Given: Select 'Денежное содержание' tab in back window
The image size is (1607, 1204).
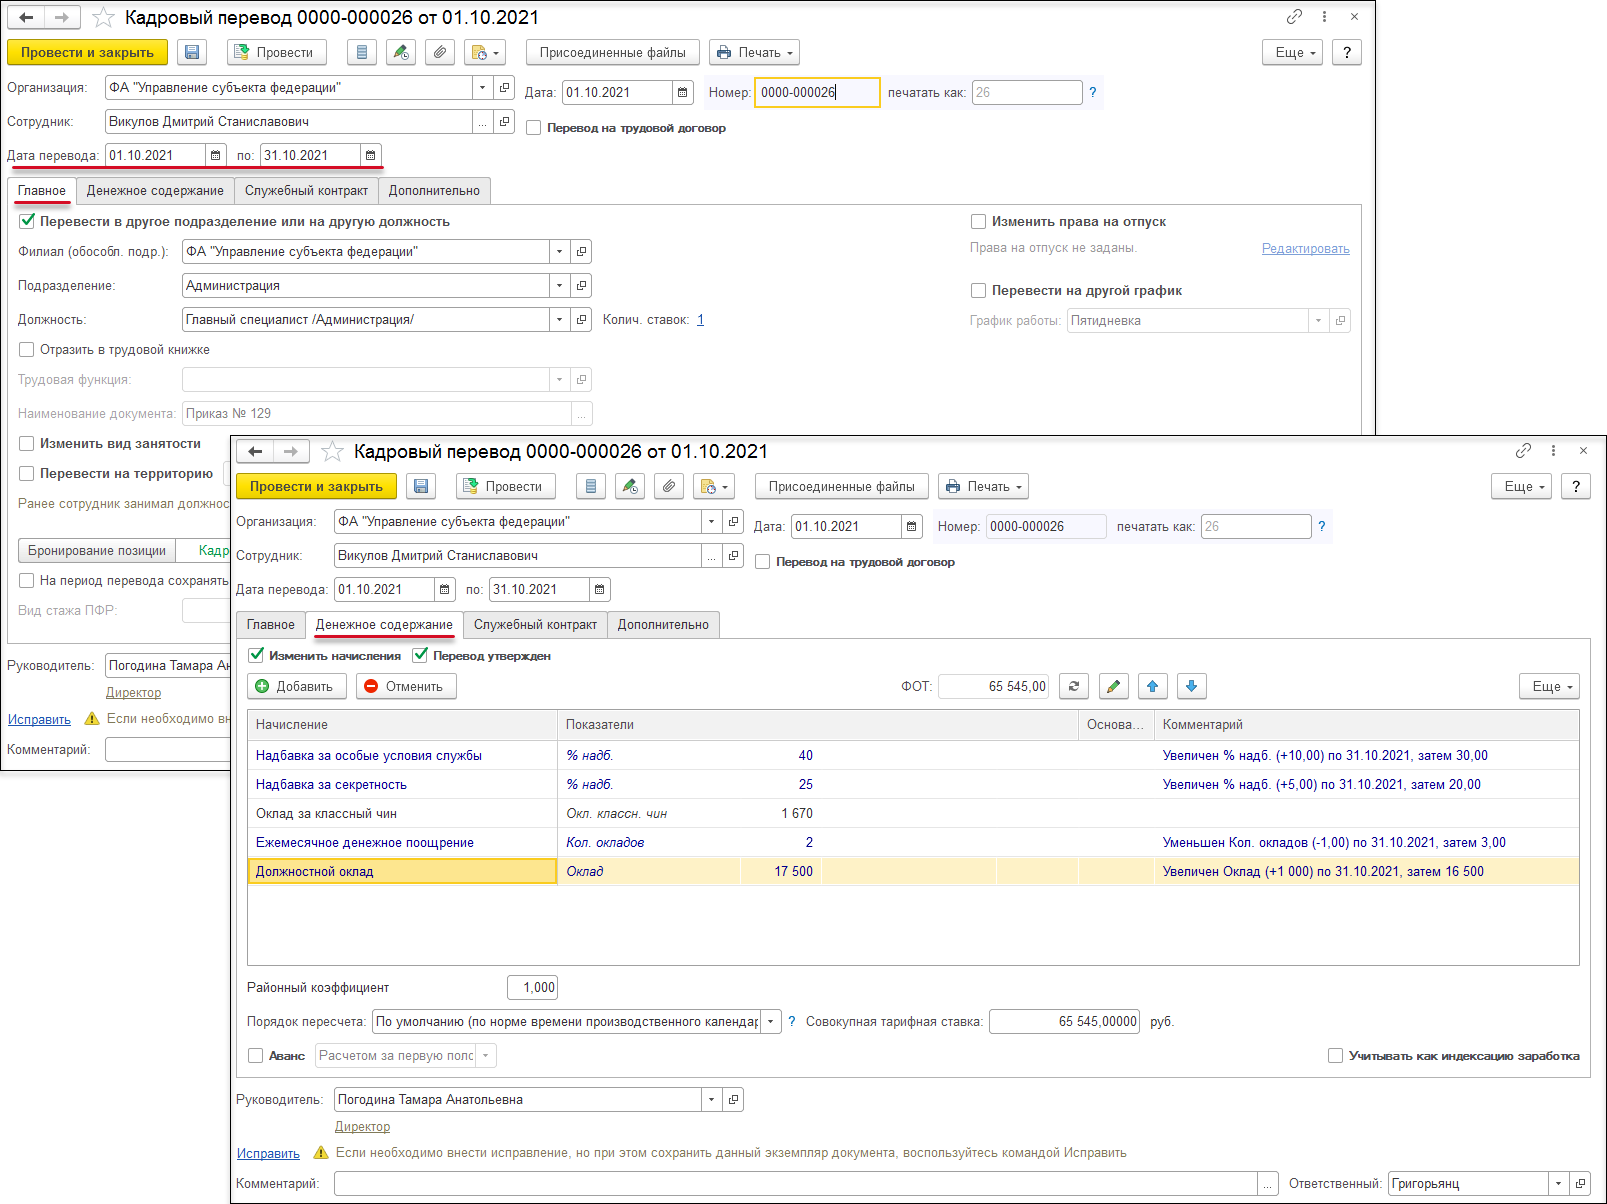Looking at the screenshot, I should coord(155,190).
